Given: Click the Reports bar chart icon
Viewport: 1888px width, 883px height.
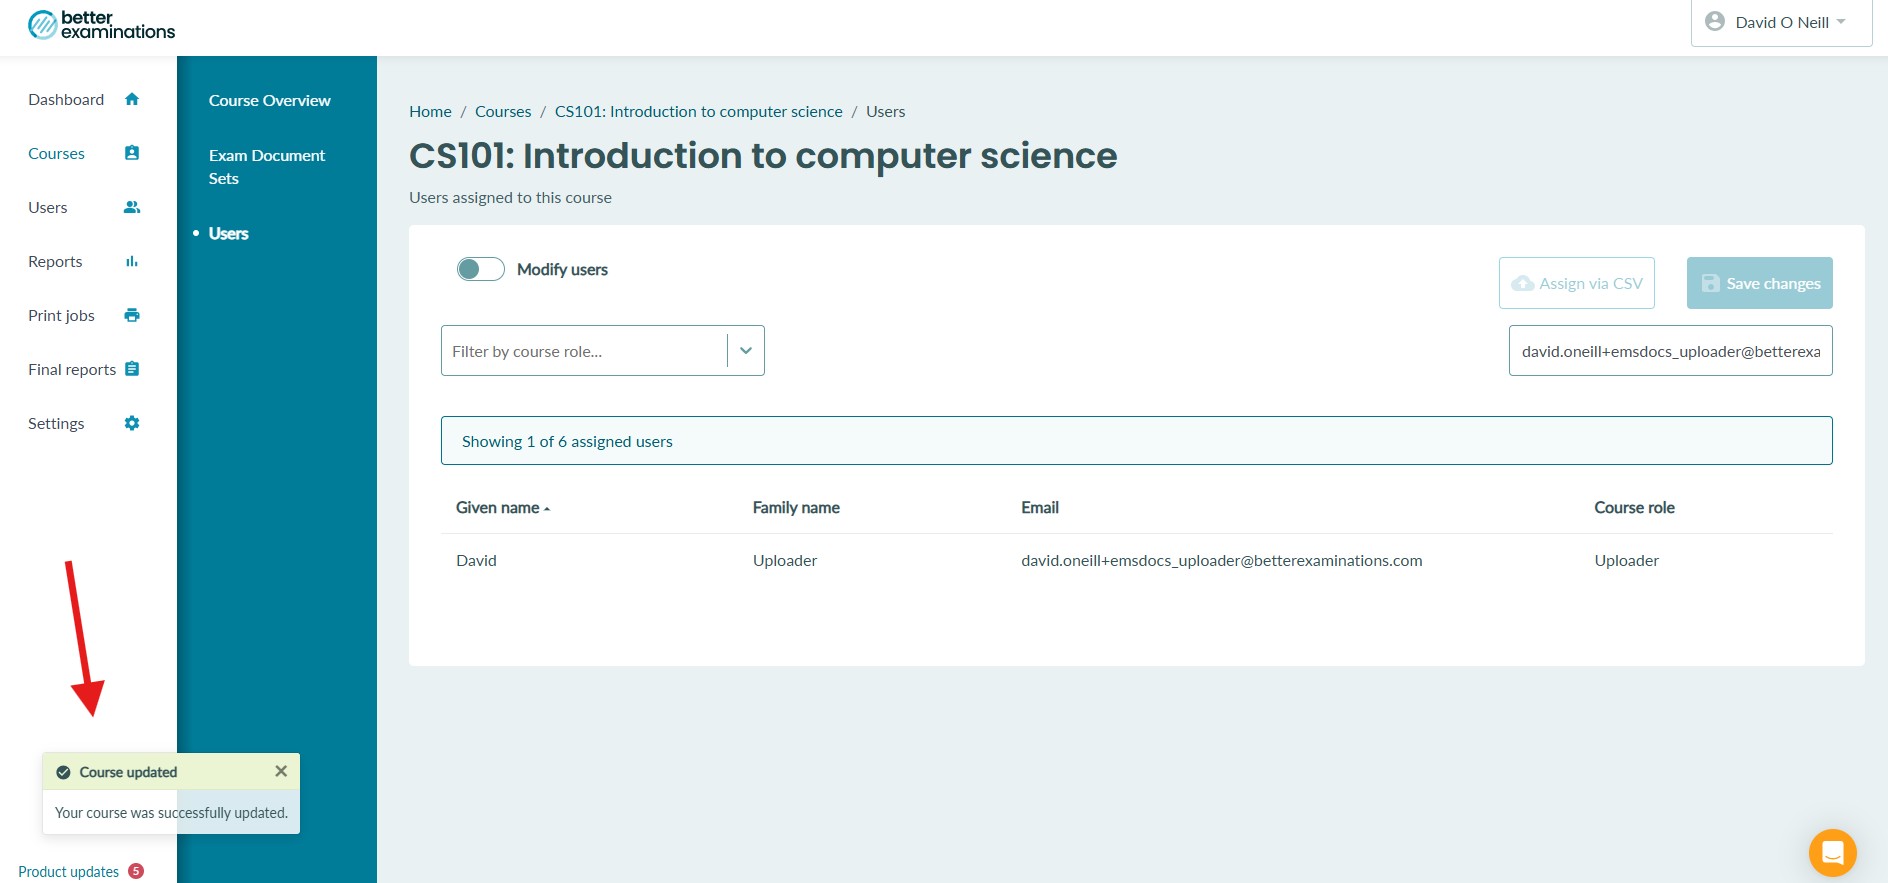Looking at the screenshot, I should pyautogui.click(x=132, y=261).
